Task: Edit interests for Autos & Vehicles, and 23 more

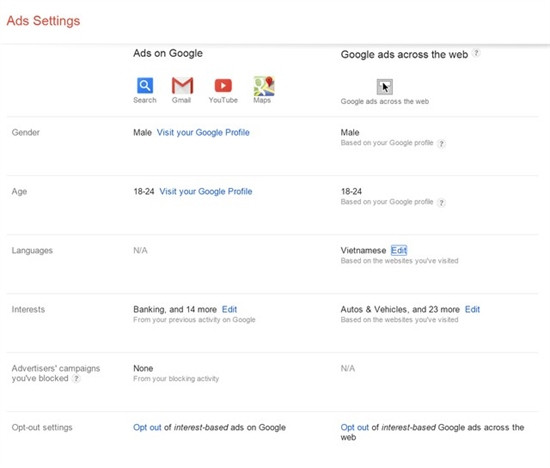Action: click(x=472, y=309)
